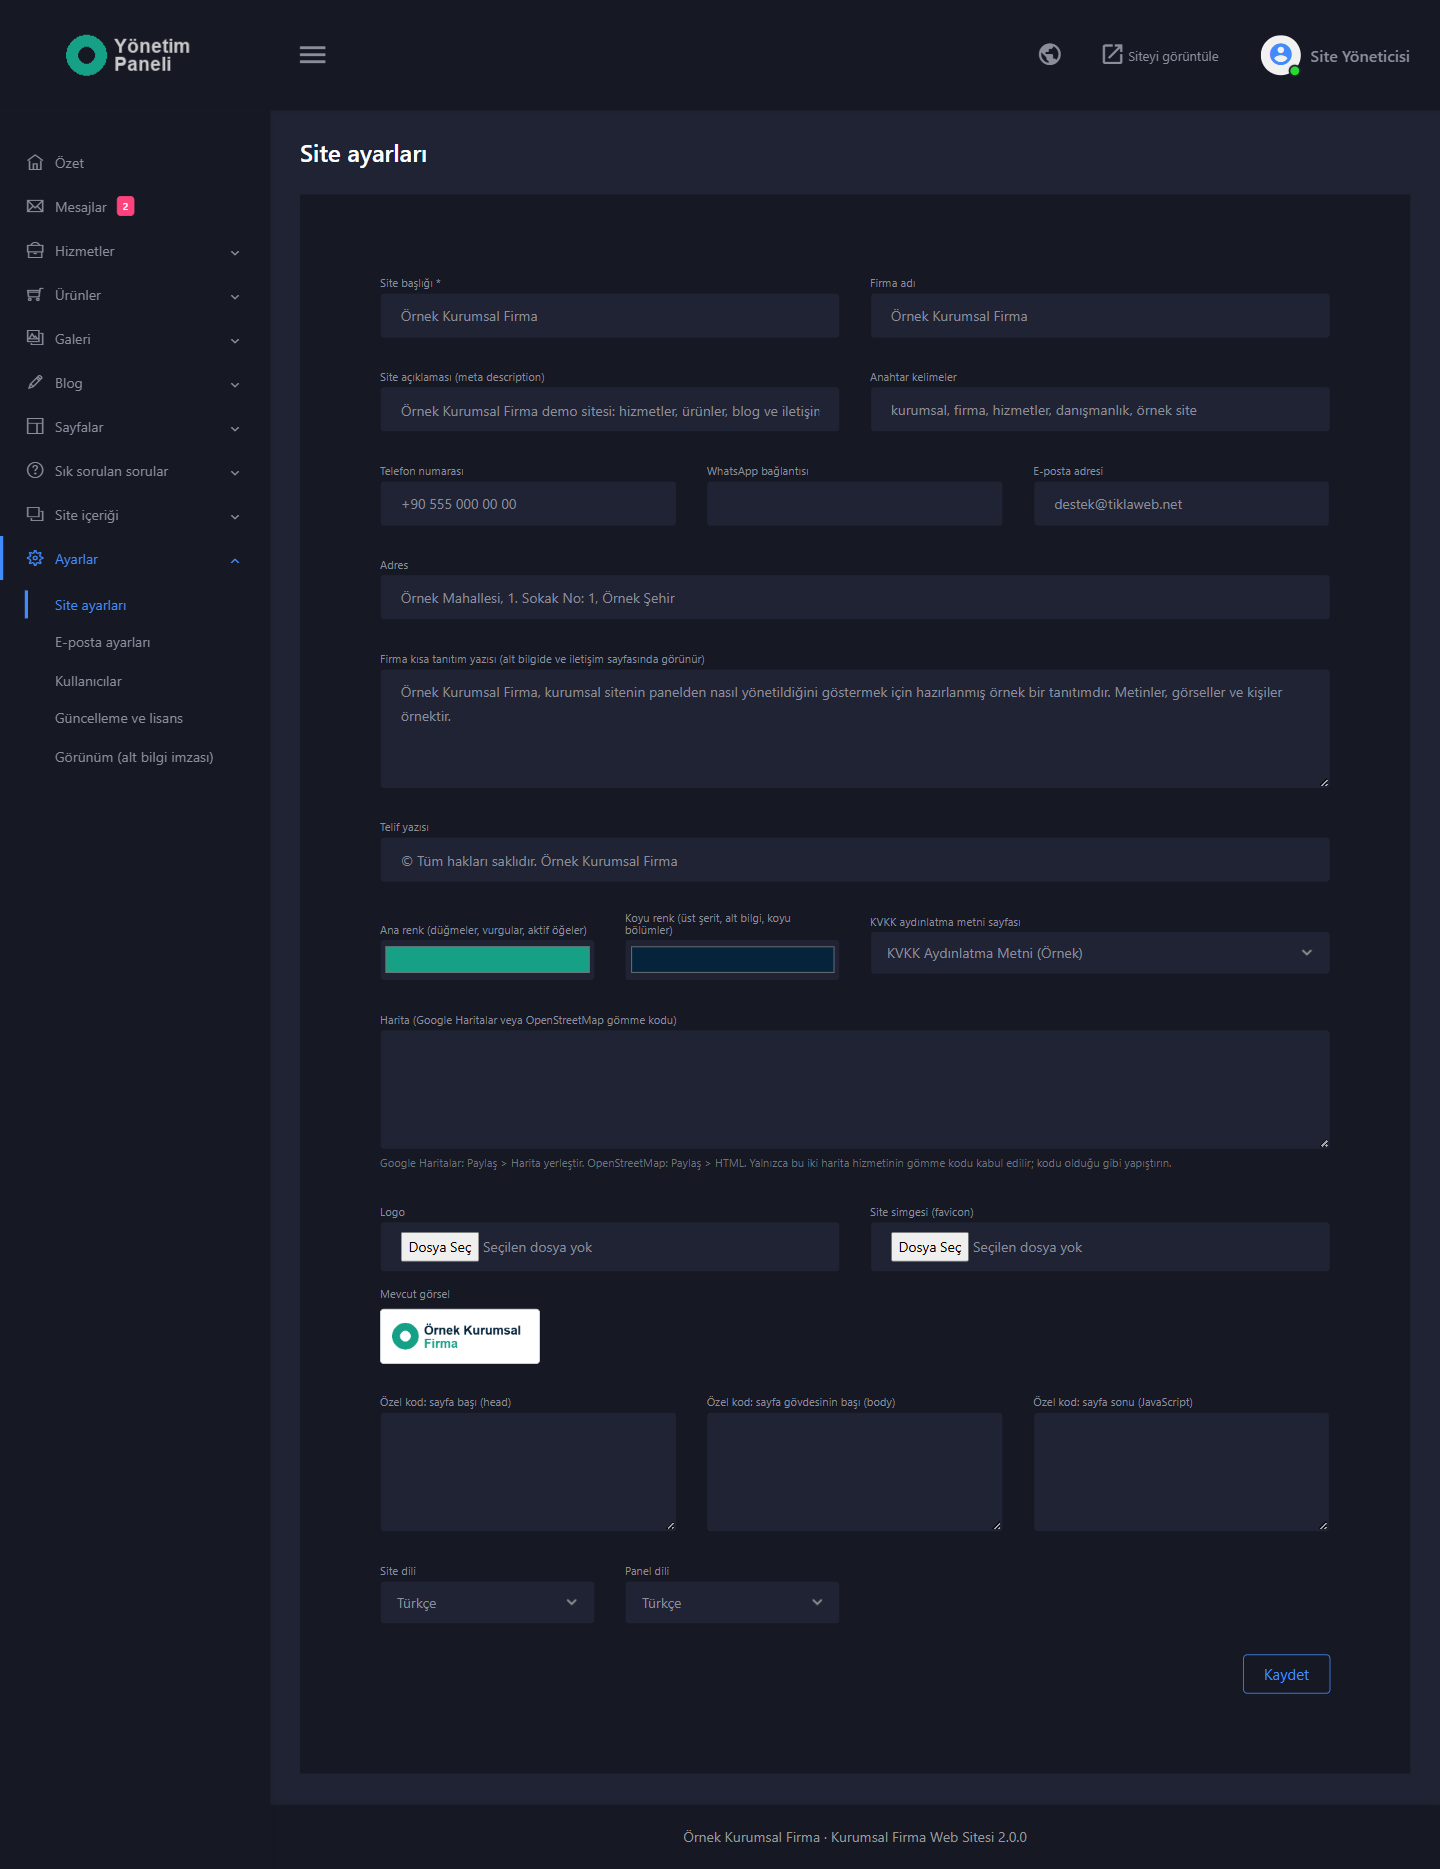Expand the Ürünler submenu chevron

tap(235, 296)
